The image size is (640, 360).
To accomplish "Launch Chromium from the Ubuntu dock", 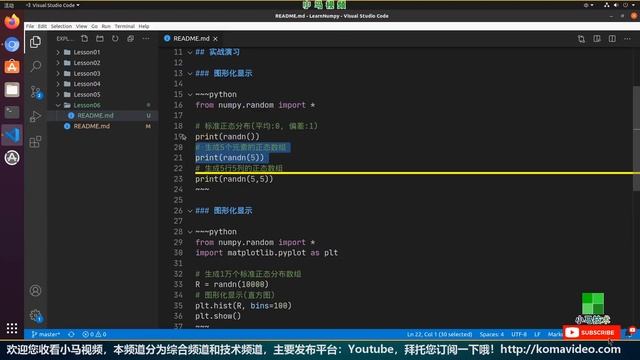I will [12, 44].
